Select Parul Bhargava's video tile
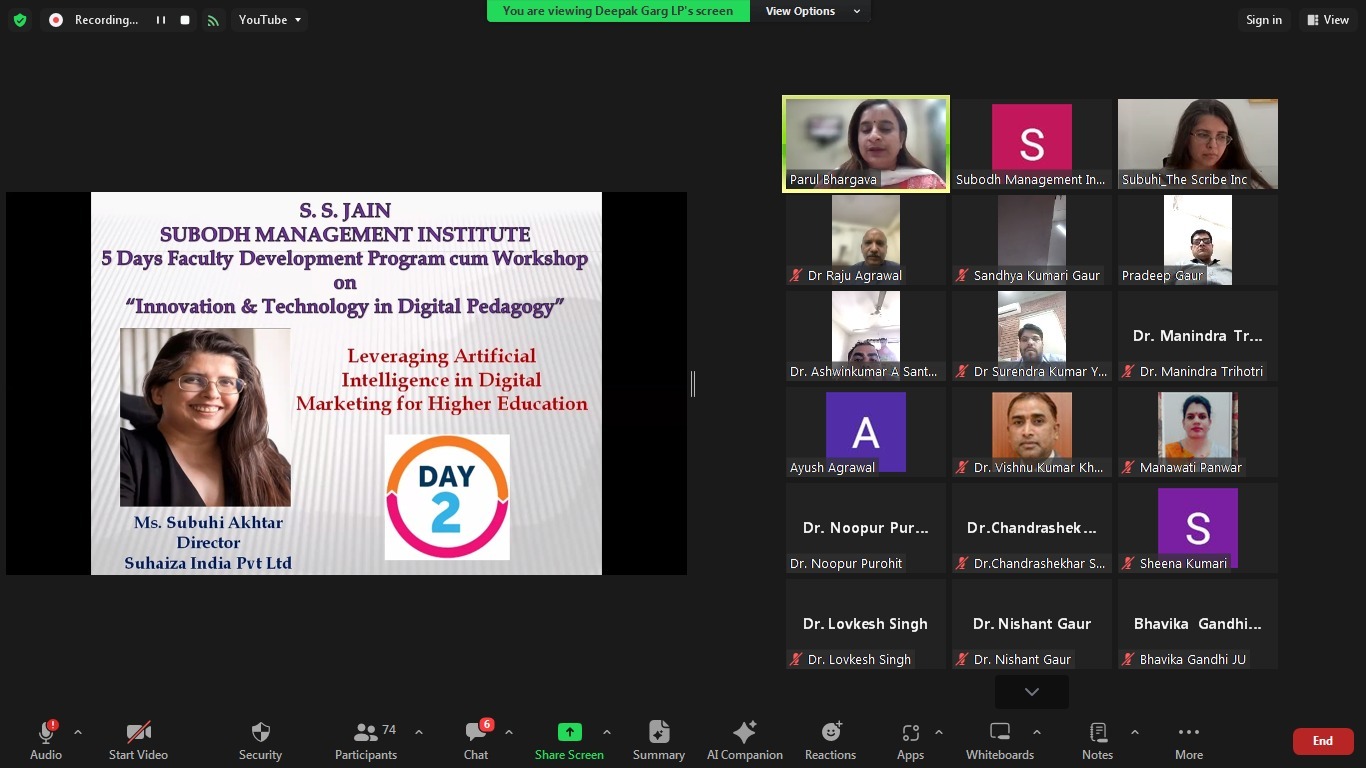Screen dimensions: 1366x768 point(866,143)
